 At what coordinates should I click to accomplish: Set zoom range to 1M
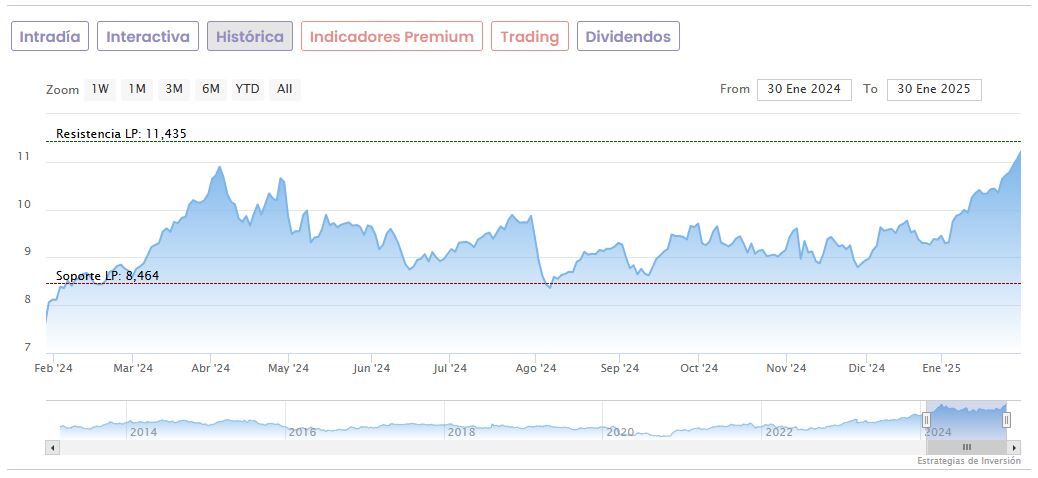tap(137, 89)
